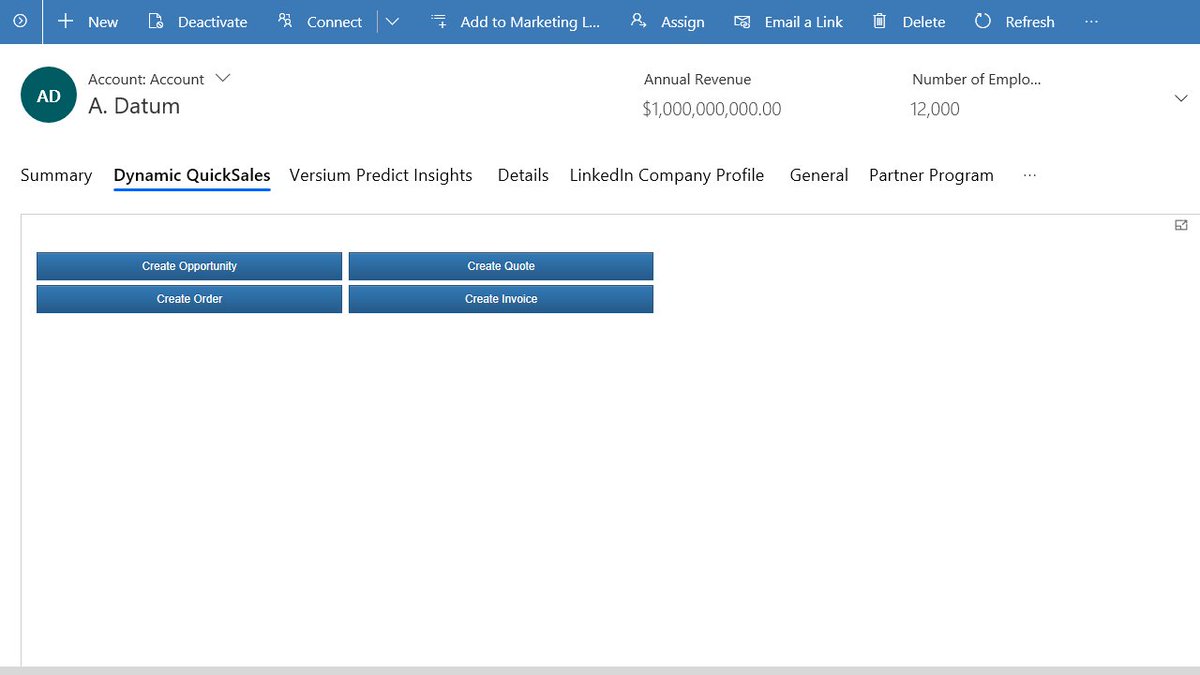The width and height of the screenshot is (1200, 675).
Task: Click the Delete command label
Action: pos(924,22)
